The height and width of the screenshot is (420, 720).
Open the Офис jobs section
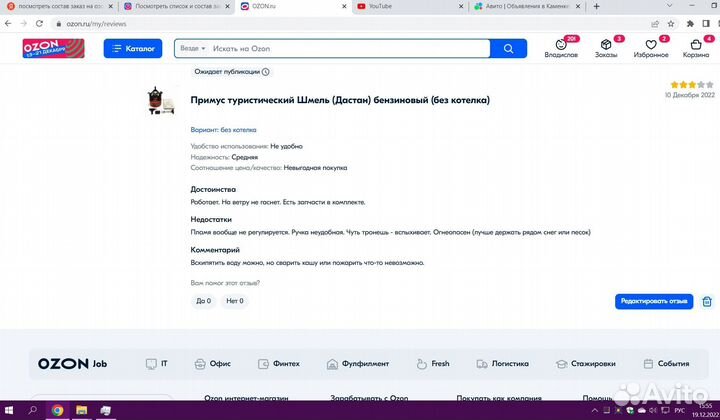pyautogui.click(x=213, y=364)
